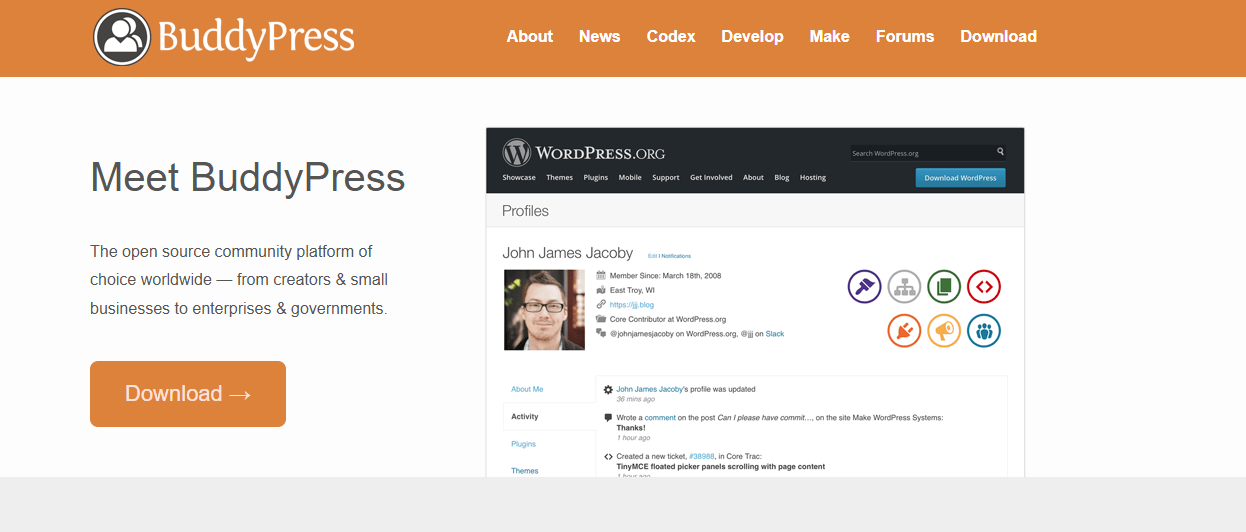This screenshot has height=532, width=1246.
Task: Select Develop in the top navigation
Action: pyautogui.click(x=753, y=36)
